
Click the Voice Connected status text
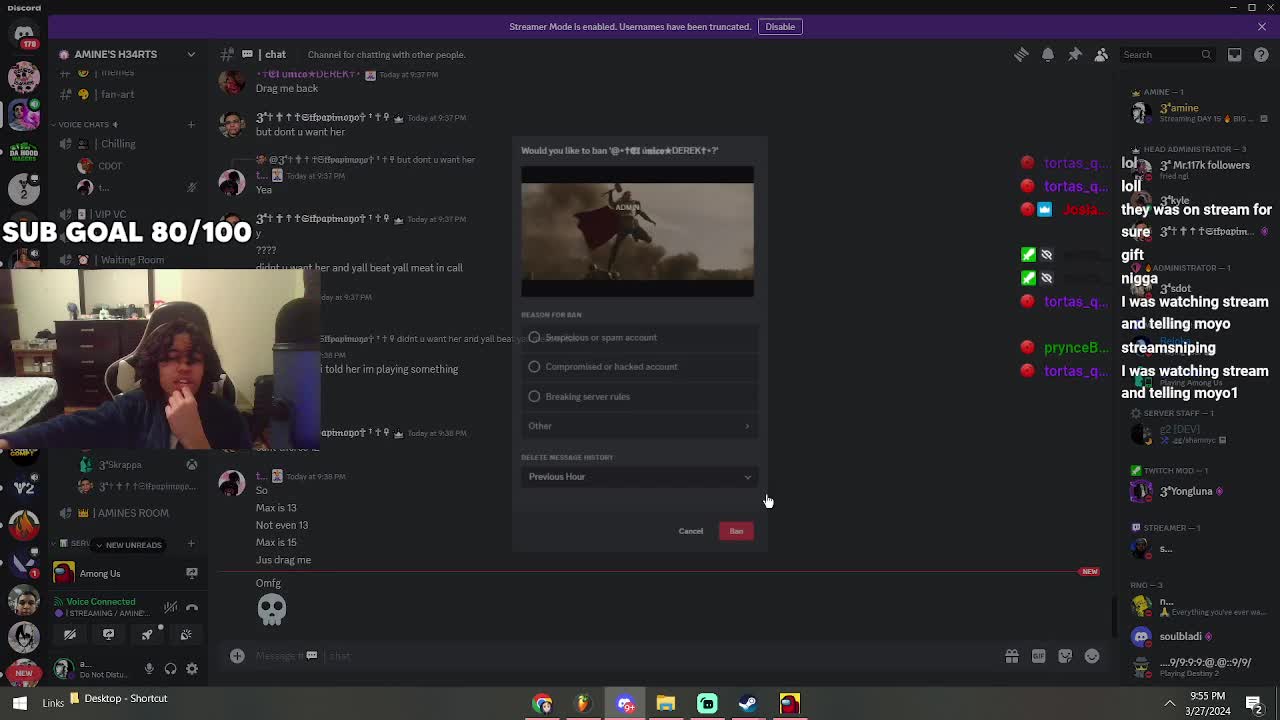pyautogui.click(x=100, y=602)
